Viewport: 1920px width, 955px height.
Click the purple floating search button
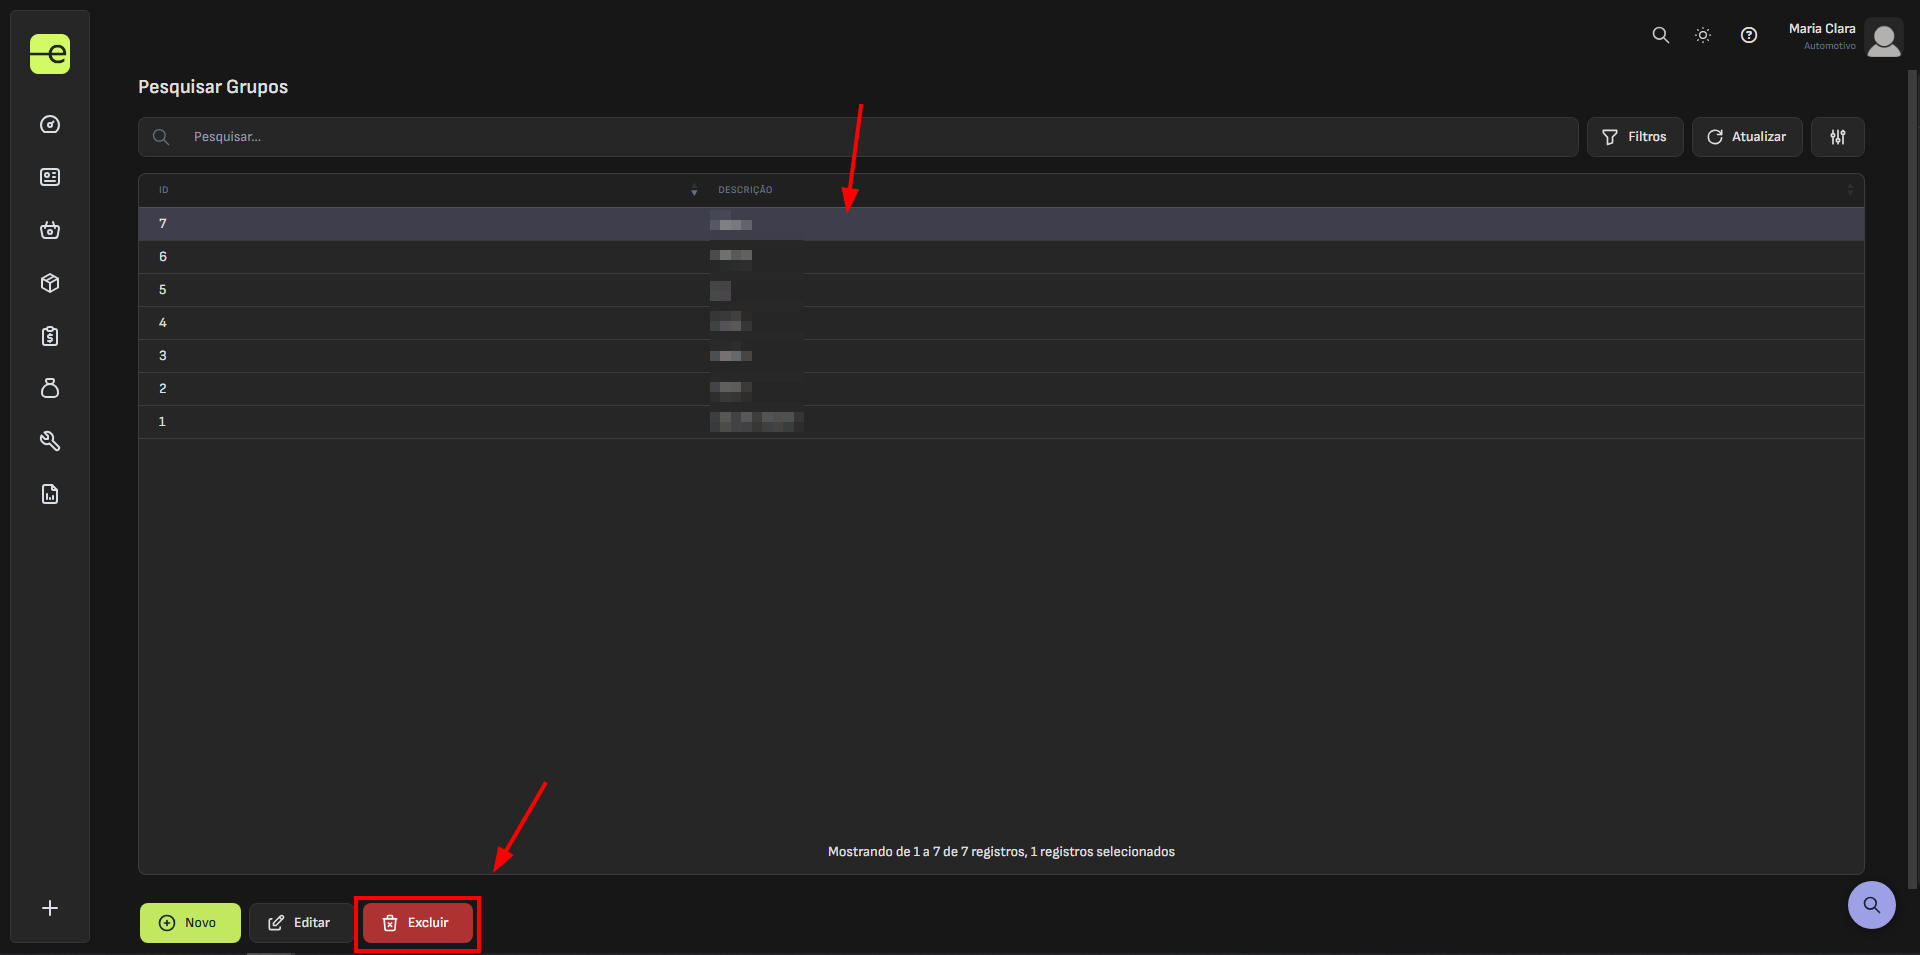point(1872,905)
